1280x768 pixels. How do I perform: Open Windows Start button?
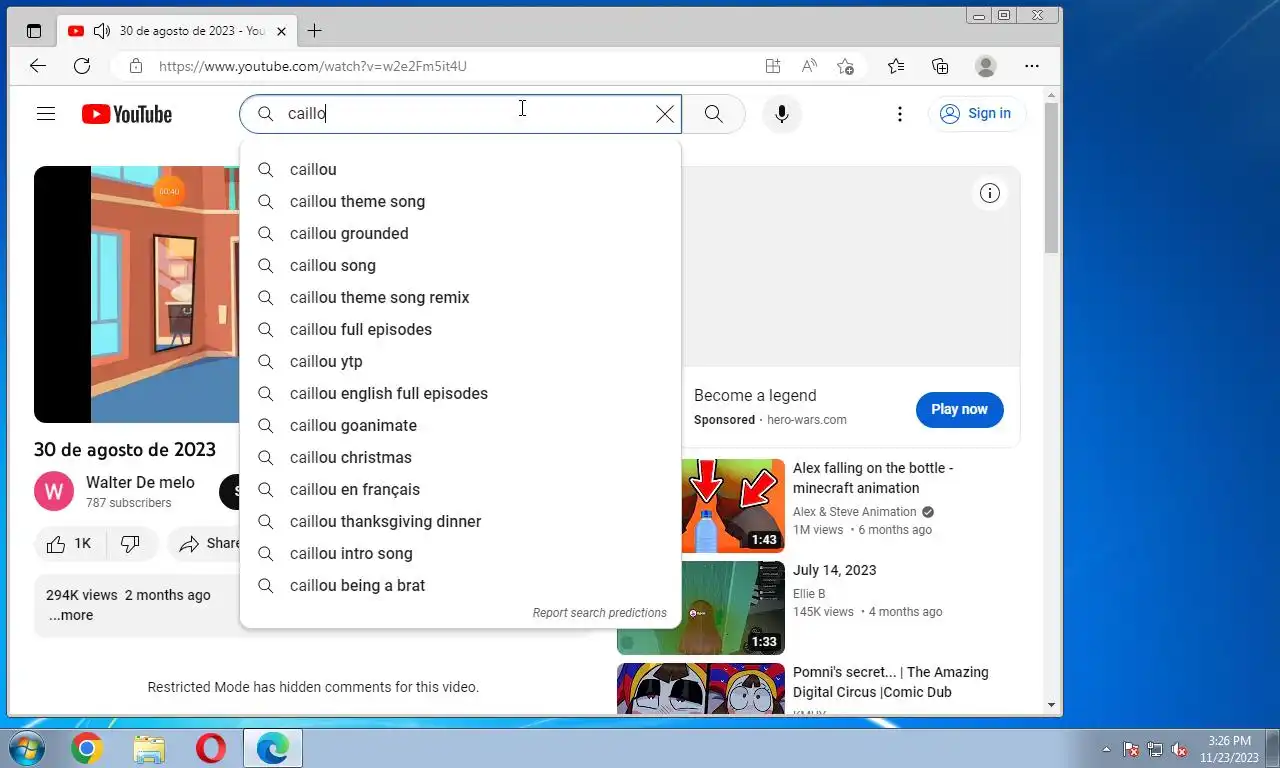coord(26,748)
